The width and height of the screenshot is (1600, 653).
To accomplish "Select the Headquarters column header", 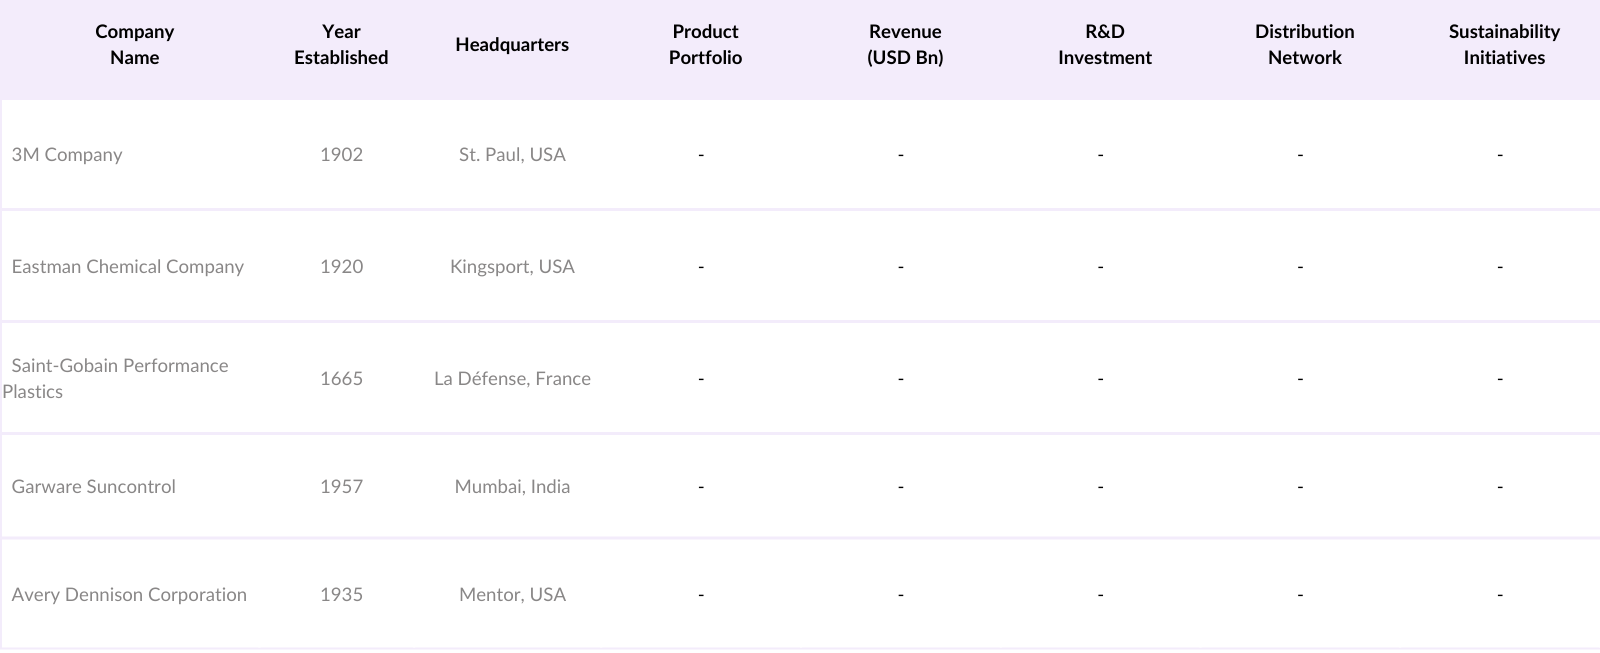I will (512, 45).
